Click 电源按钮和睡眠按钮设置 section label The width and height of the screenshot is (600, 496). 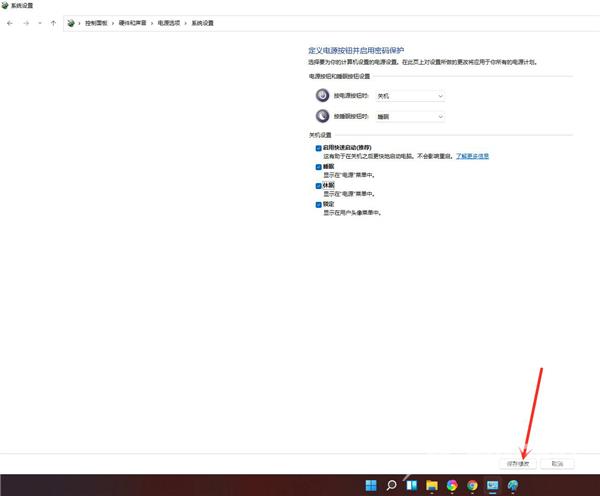(339, 76)
